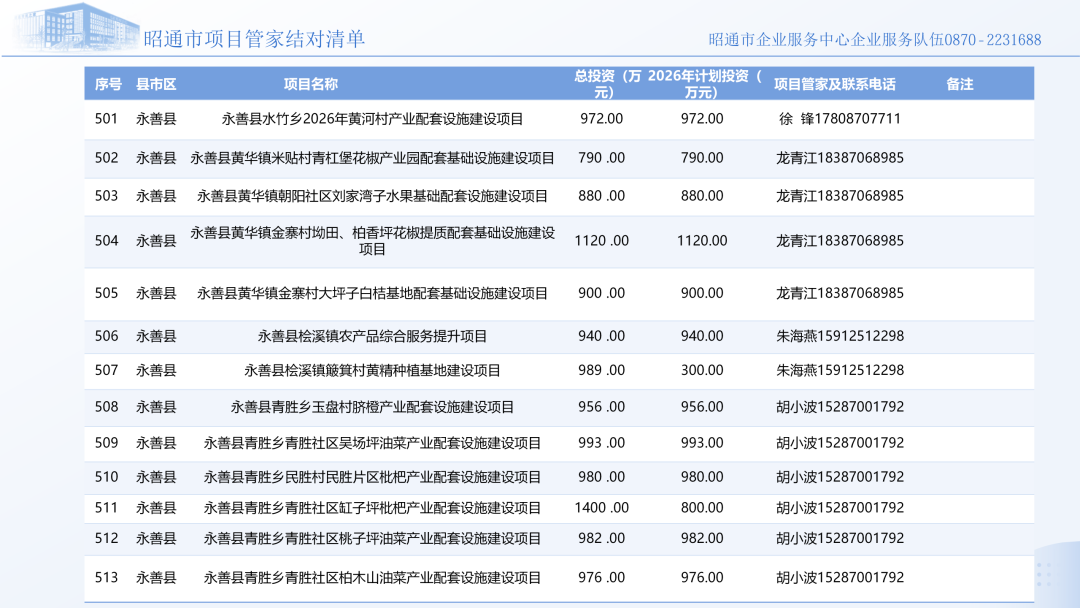Image resolution: width=1080 pixels, height=608 pixels.
Task: Click 朱海燕 contact in row 507
Action: coord(840,370)
